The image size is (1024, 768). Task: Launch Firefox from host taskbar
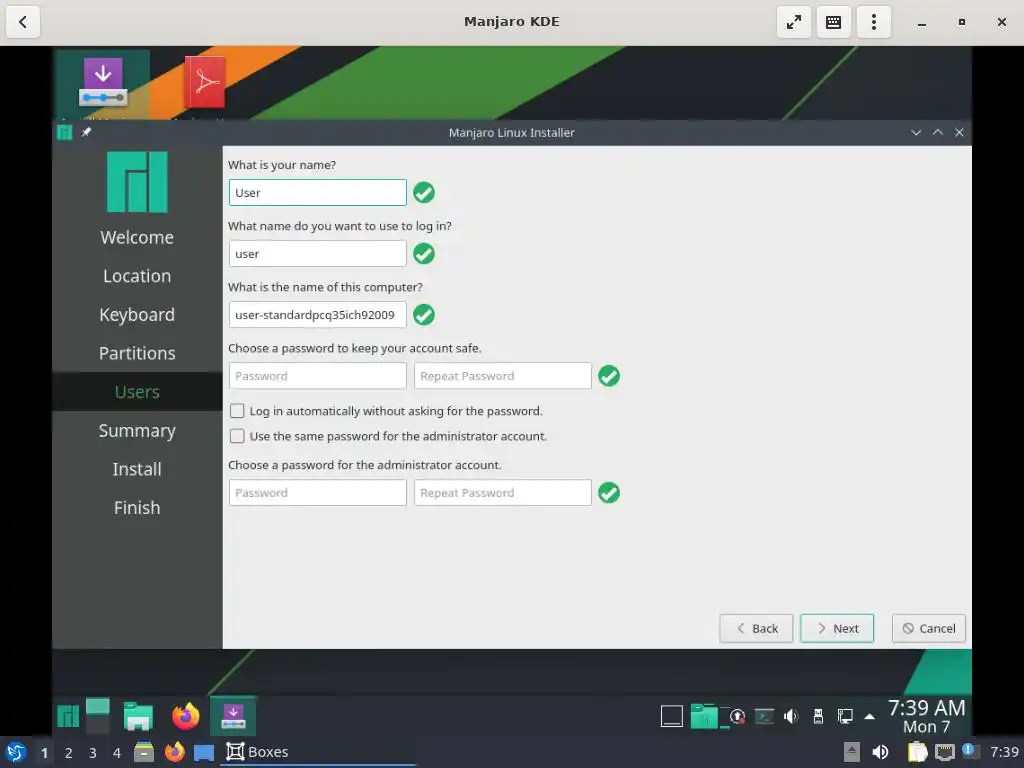tap(174, 752)
